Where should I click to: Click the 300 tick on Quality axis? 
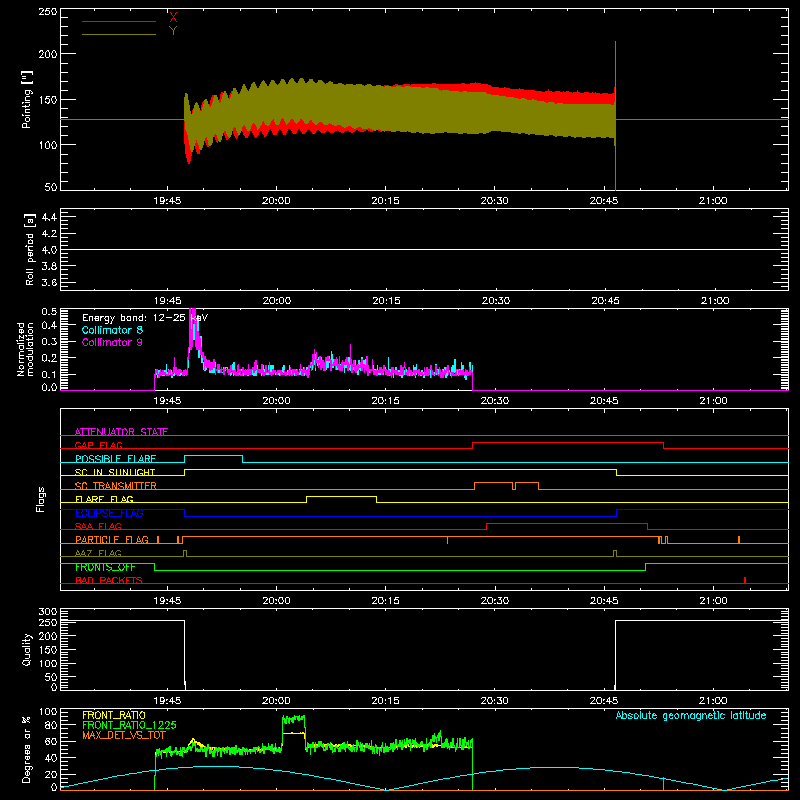48,611
